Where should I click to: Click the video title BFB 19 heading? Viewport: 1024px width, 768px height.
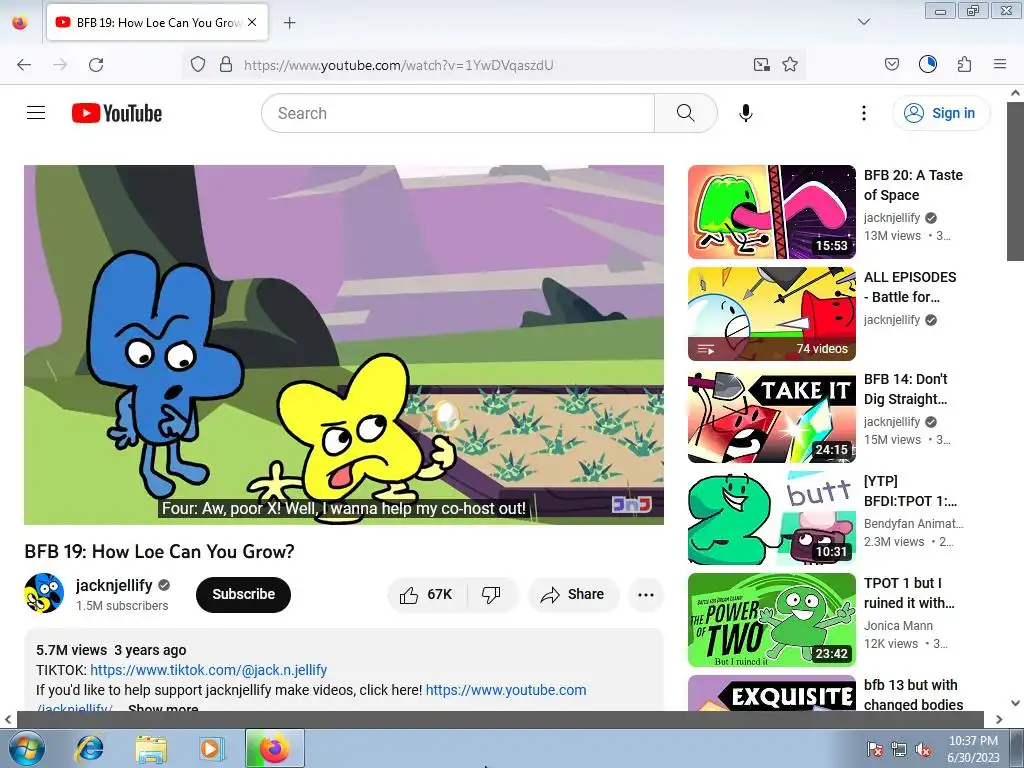(159, 551)
